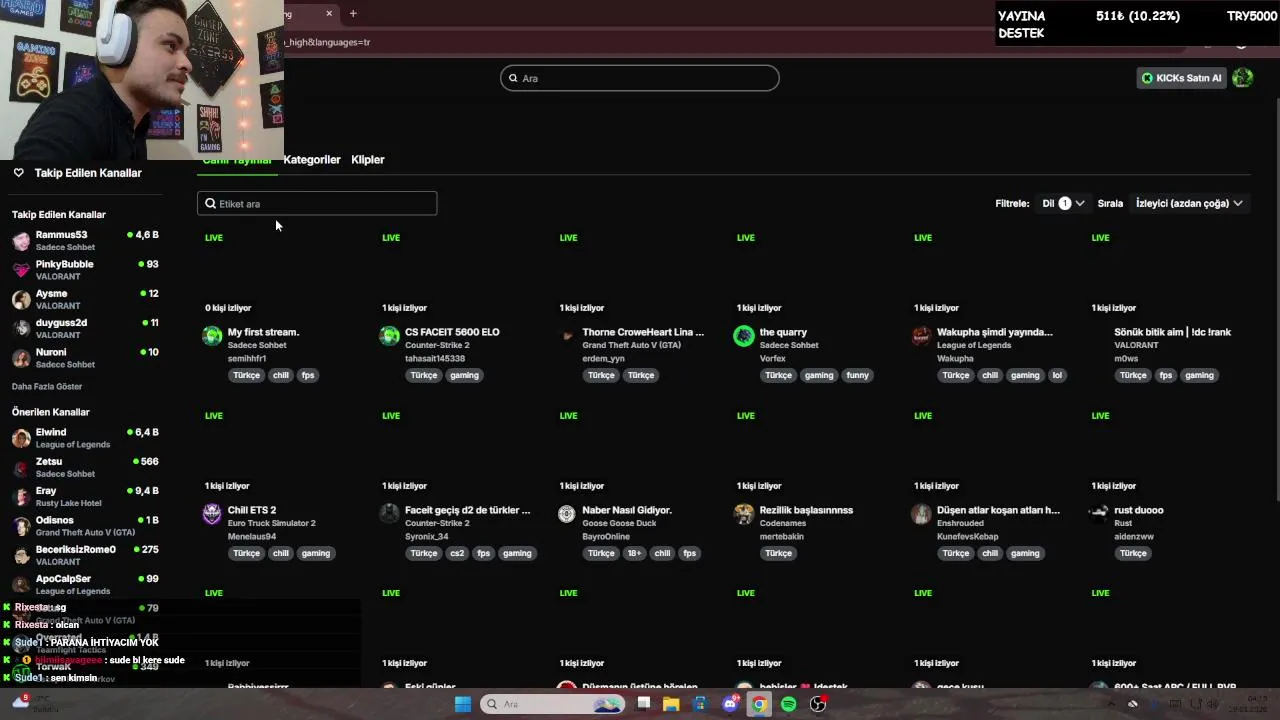Open KunefevsKebap channel avatar icon
1280x720 pixels.
921,514
